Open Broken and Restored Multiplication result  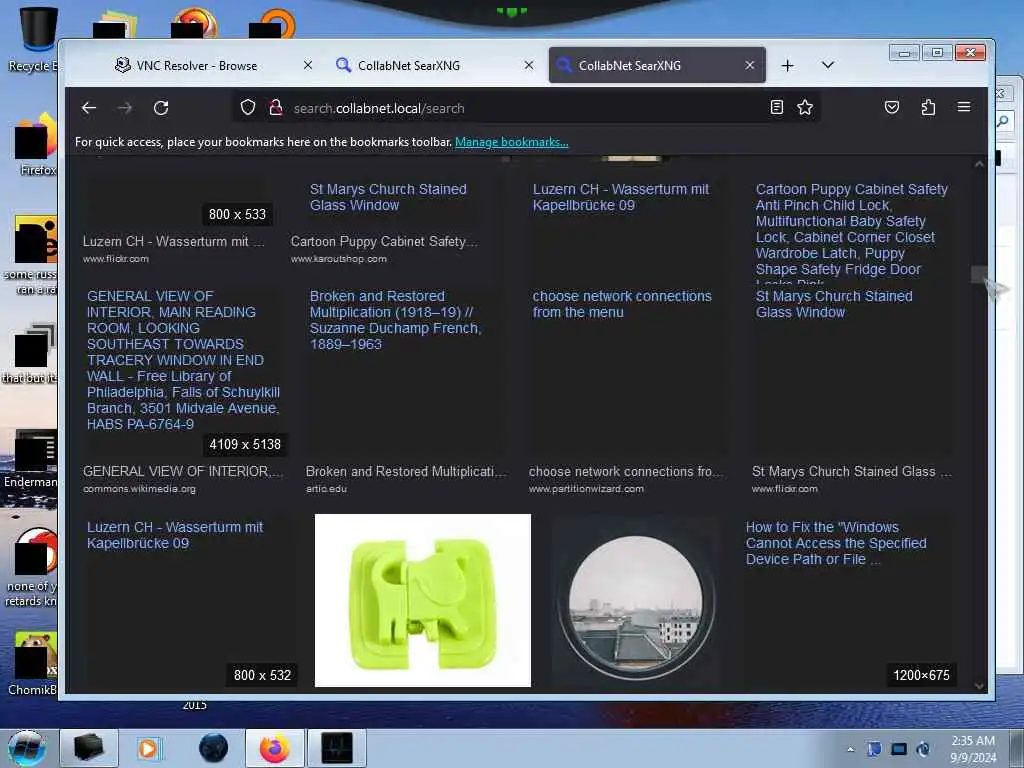point(395,320)
